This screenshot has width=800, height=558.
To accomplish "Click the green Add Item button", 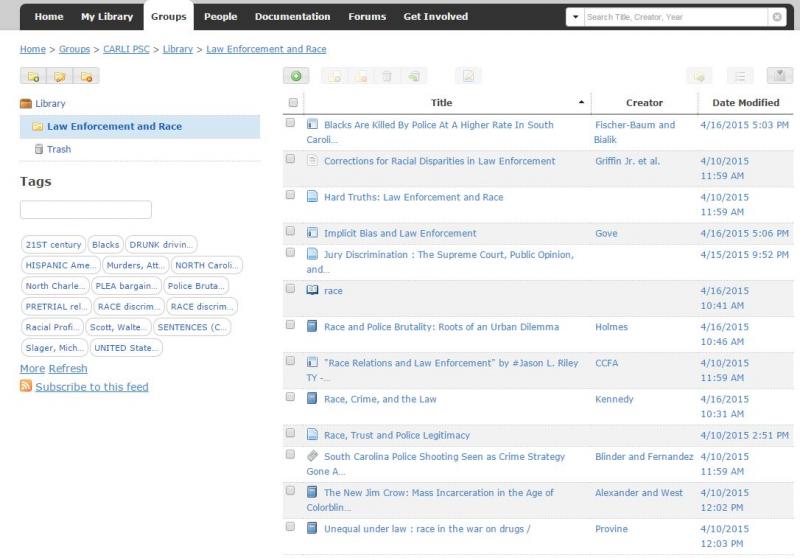I will (x=296, y=76).
